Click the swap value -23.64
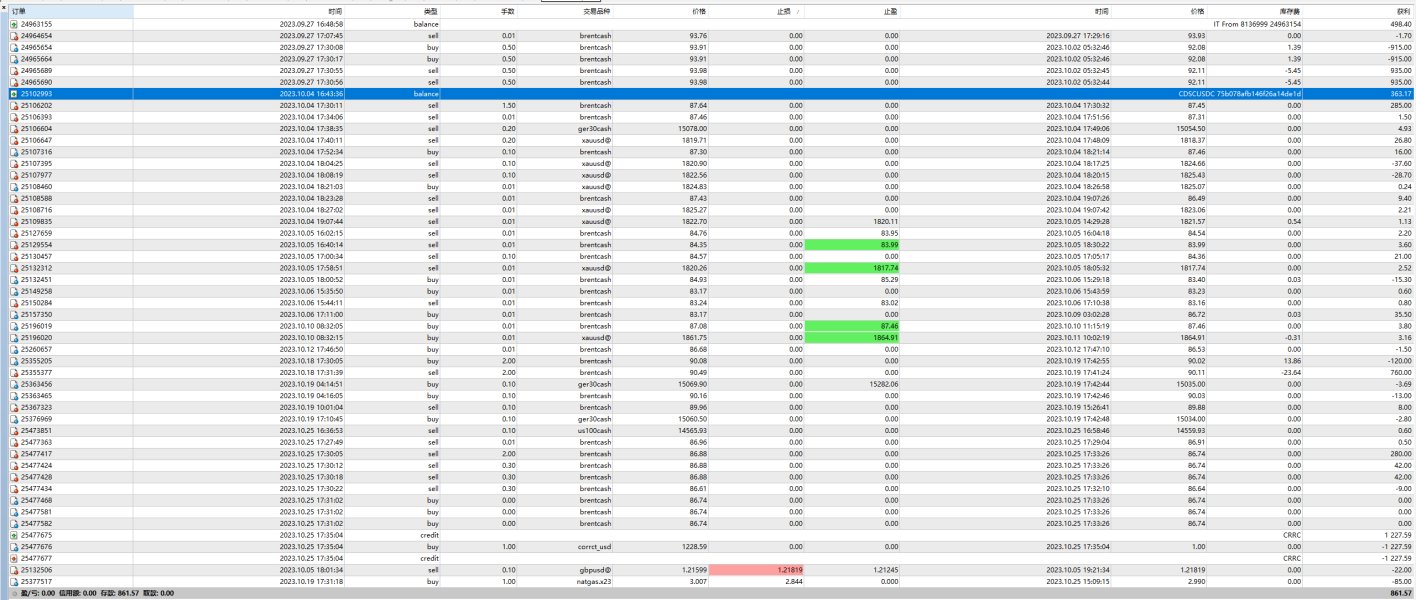Viewport: 1416px width, 600px height. [1291, 373]
